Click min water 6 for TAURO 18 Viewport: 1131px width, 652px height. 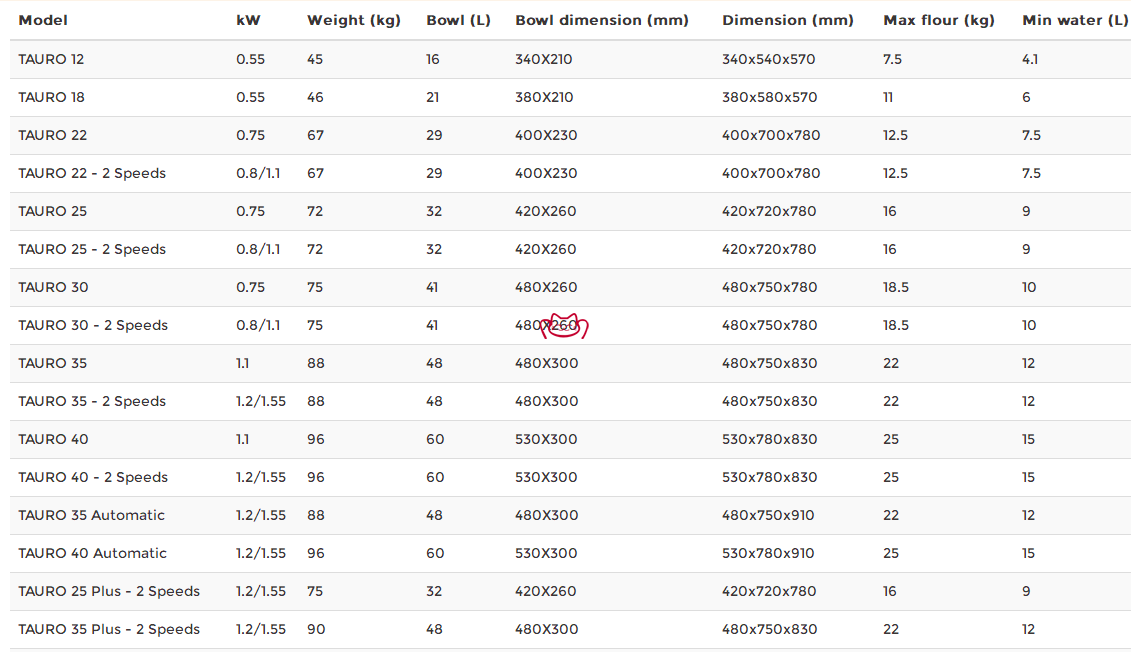point(1026,97)
